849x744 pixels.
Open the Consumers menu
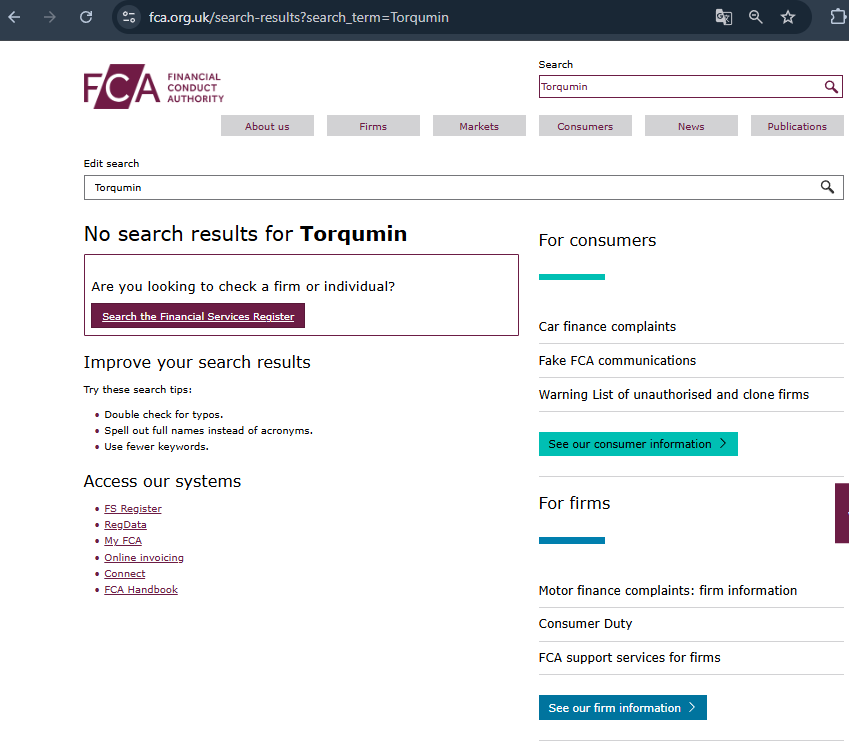point(585,126)
